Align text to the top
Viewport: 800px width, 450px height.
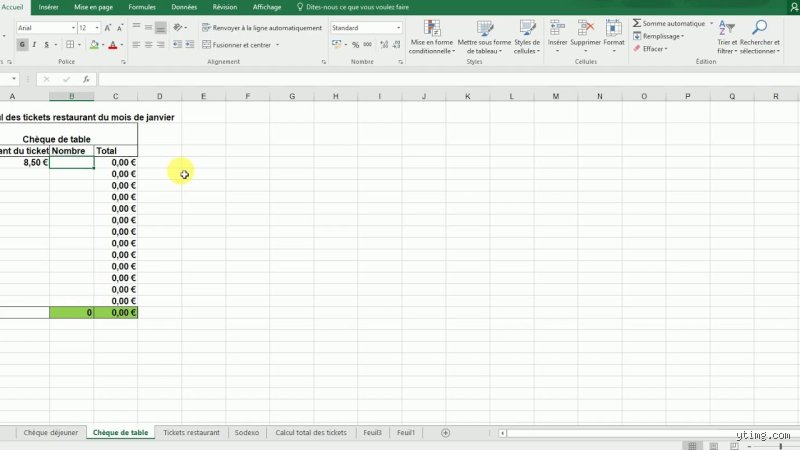pos(136,28)
